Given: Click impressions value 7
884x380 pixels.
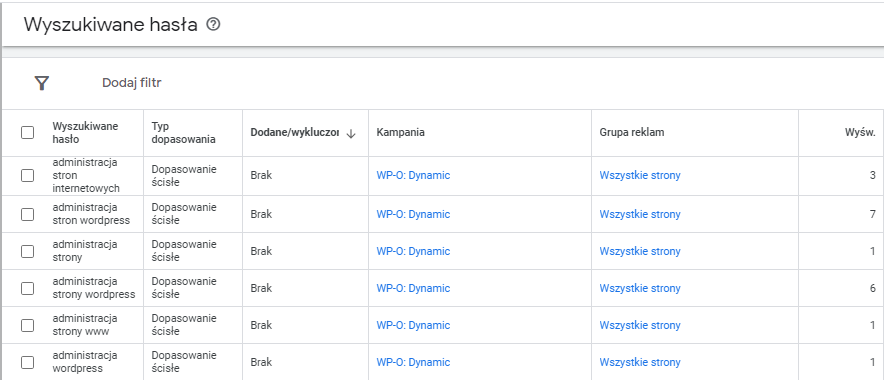Looking at the screenshot, I should [x=873, y=214].
